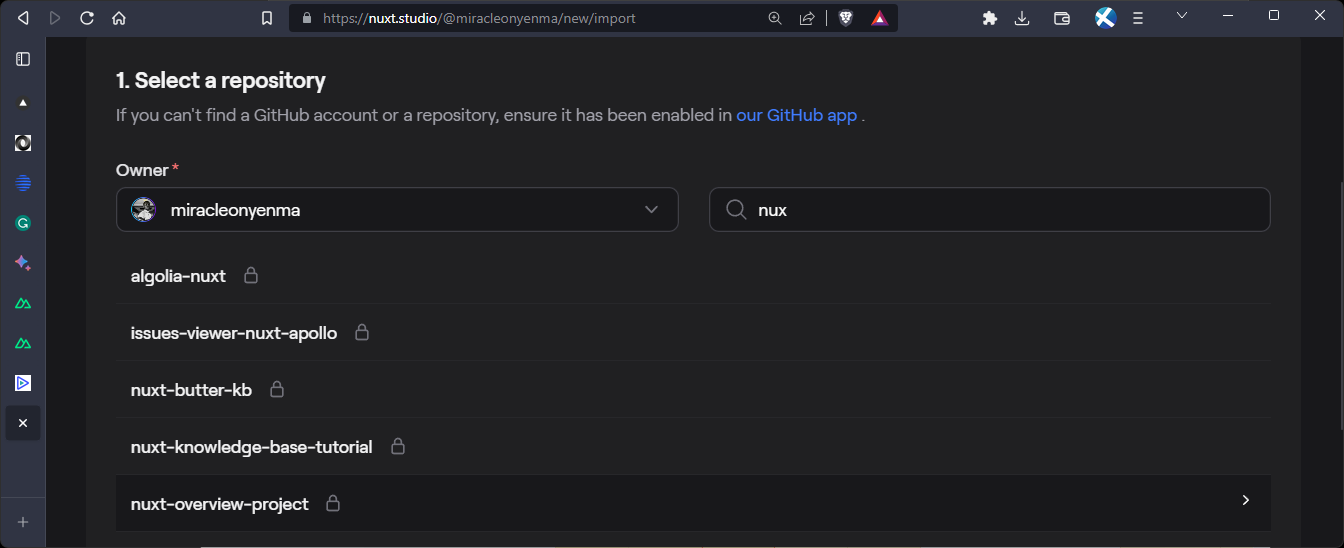Add a new tab via plus icon

tap(23, 522)
